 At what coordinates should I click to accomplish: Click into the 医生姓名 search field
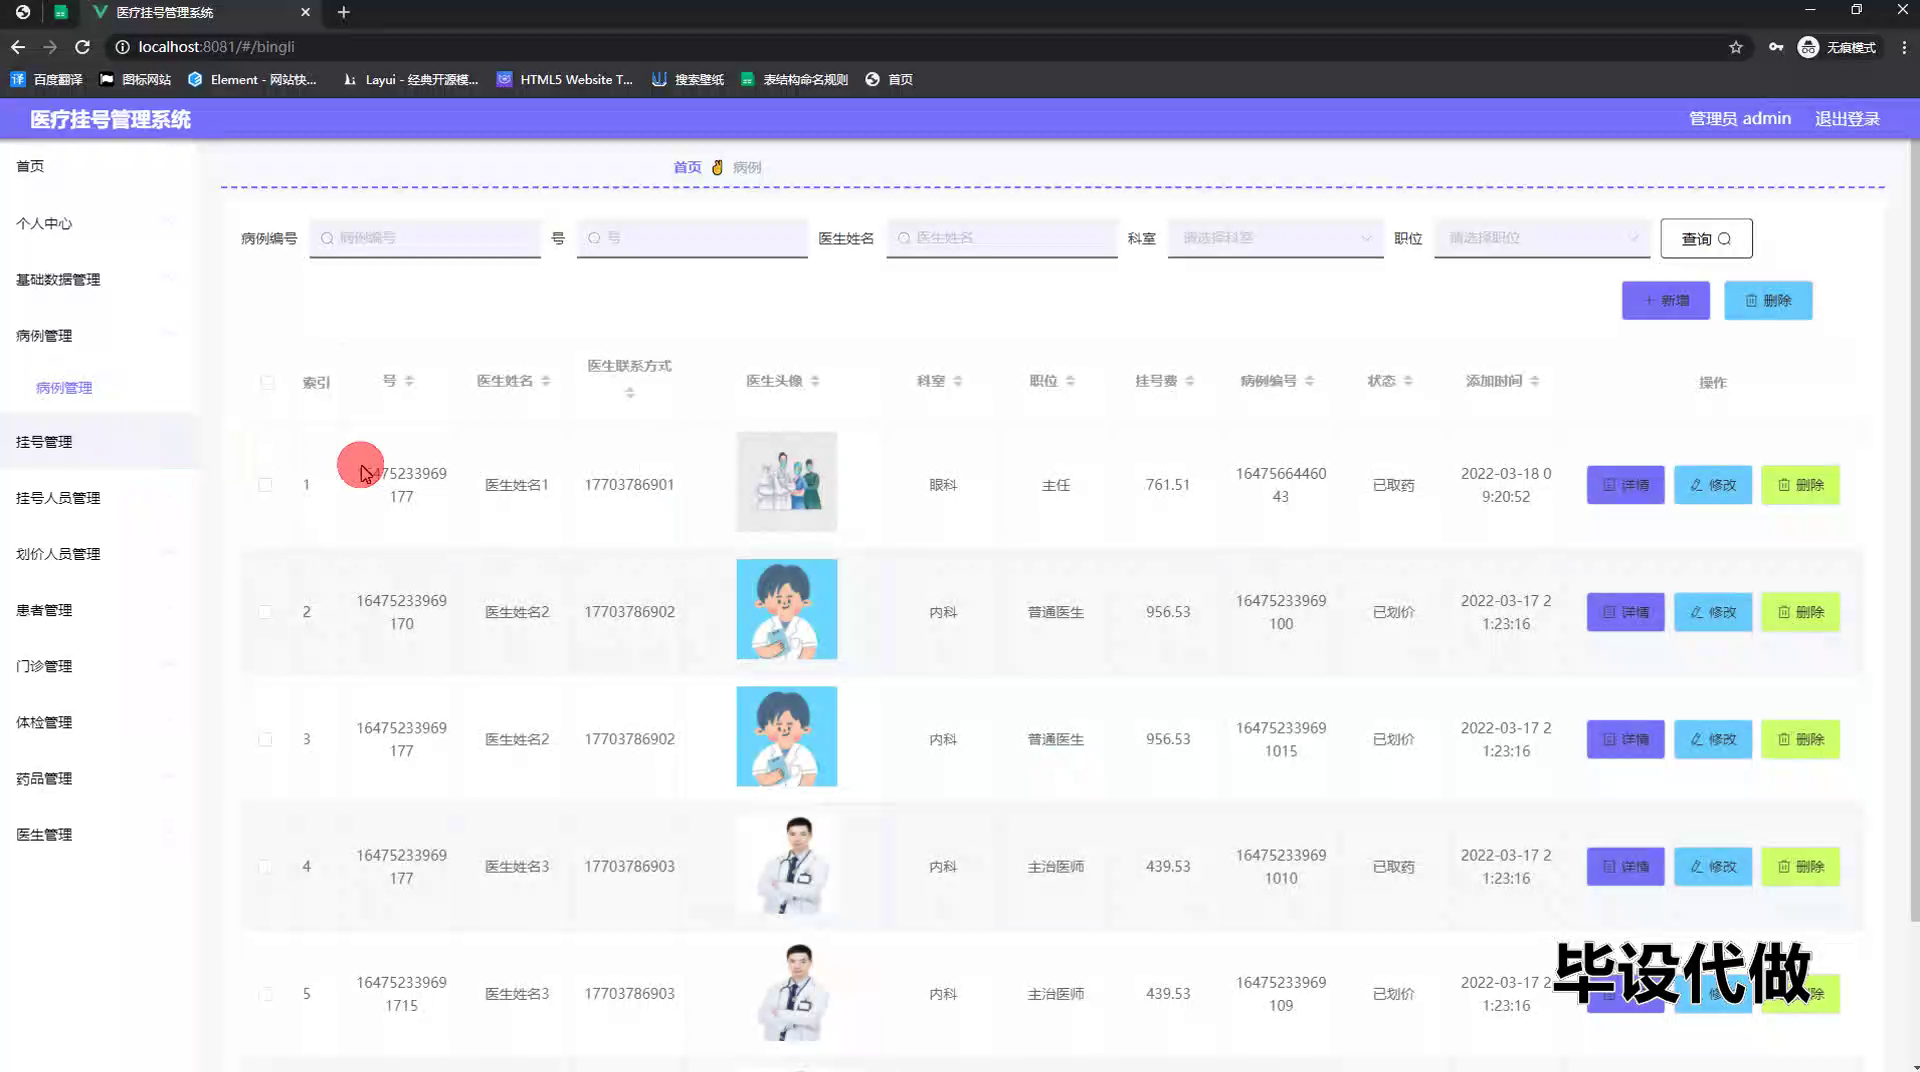(x=1002, y=238)
